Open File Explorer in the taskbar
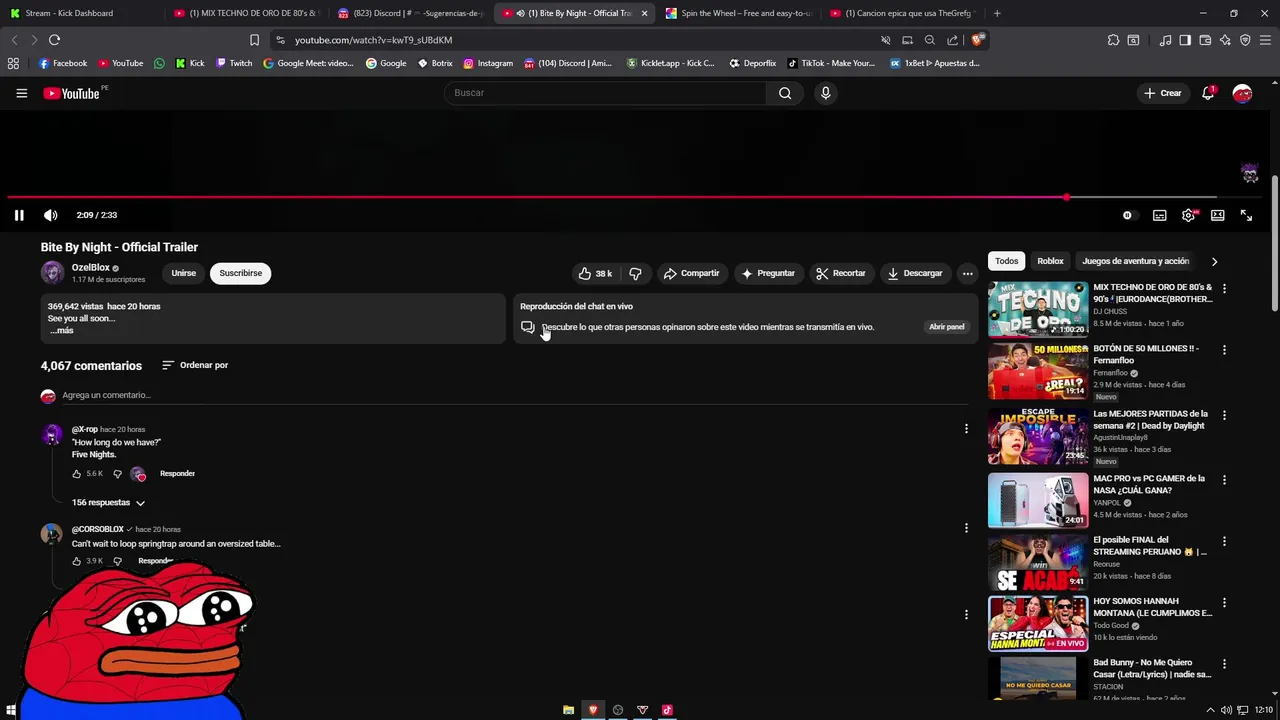The height and width of the screenshot is (720, 1280). [x=568, y=710]
